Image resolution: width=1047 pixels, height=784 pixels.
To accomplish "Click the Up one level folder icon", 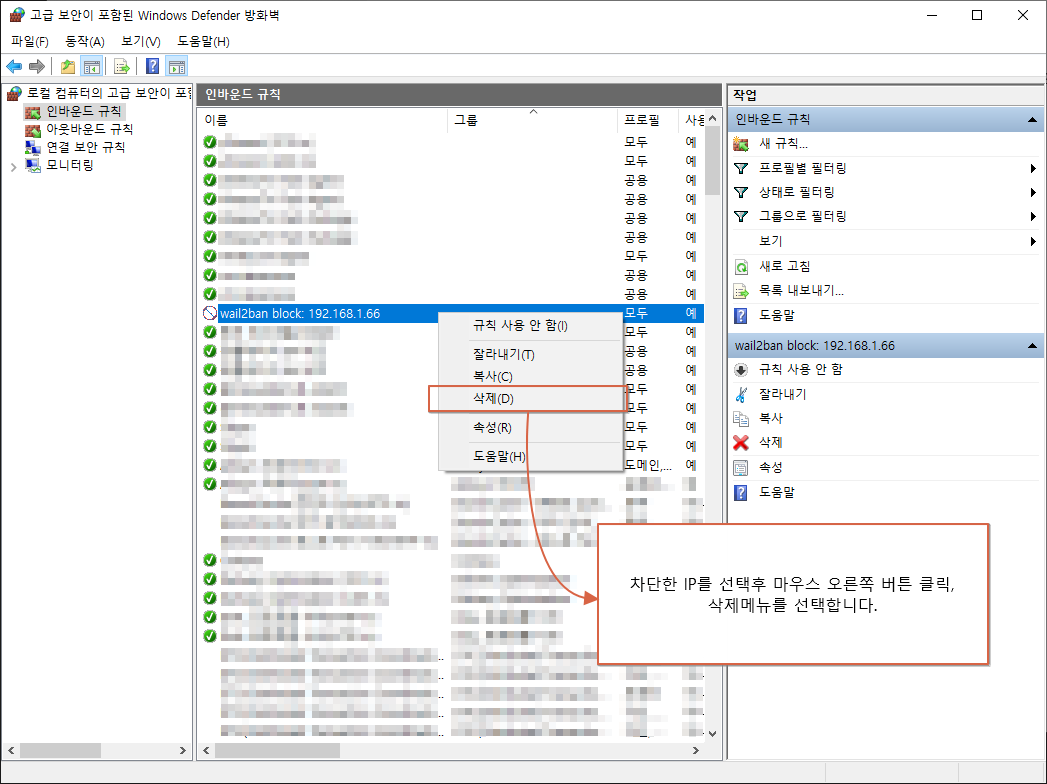I will point(67,67).
